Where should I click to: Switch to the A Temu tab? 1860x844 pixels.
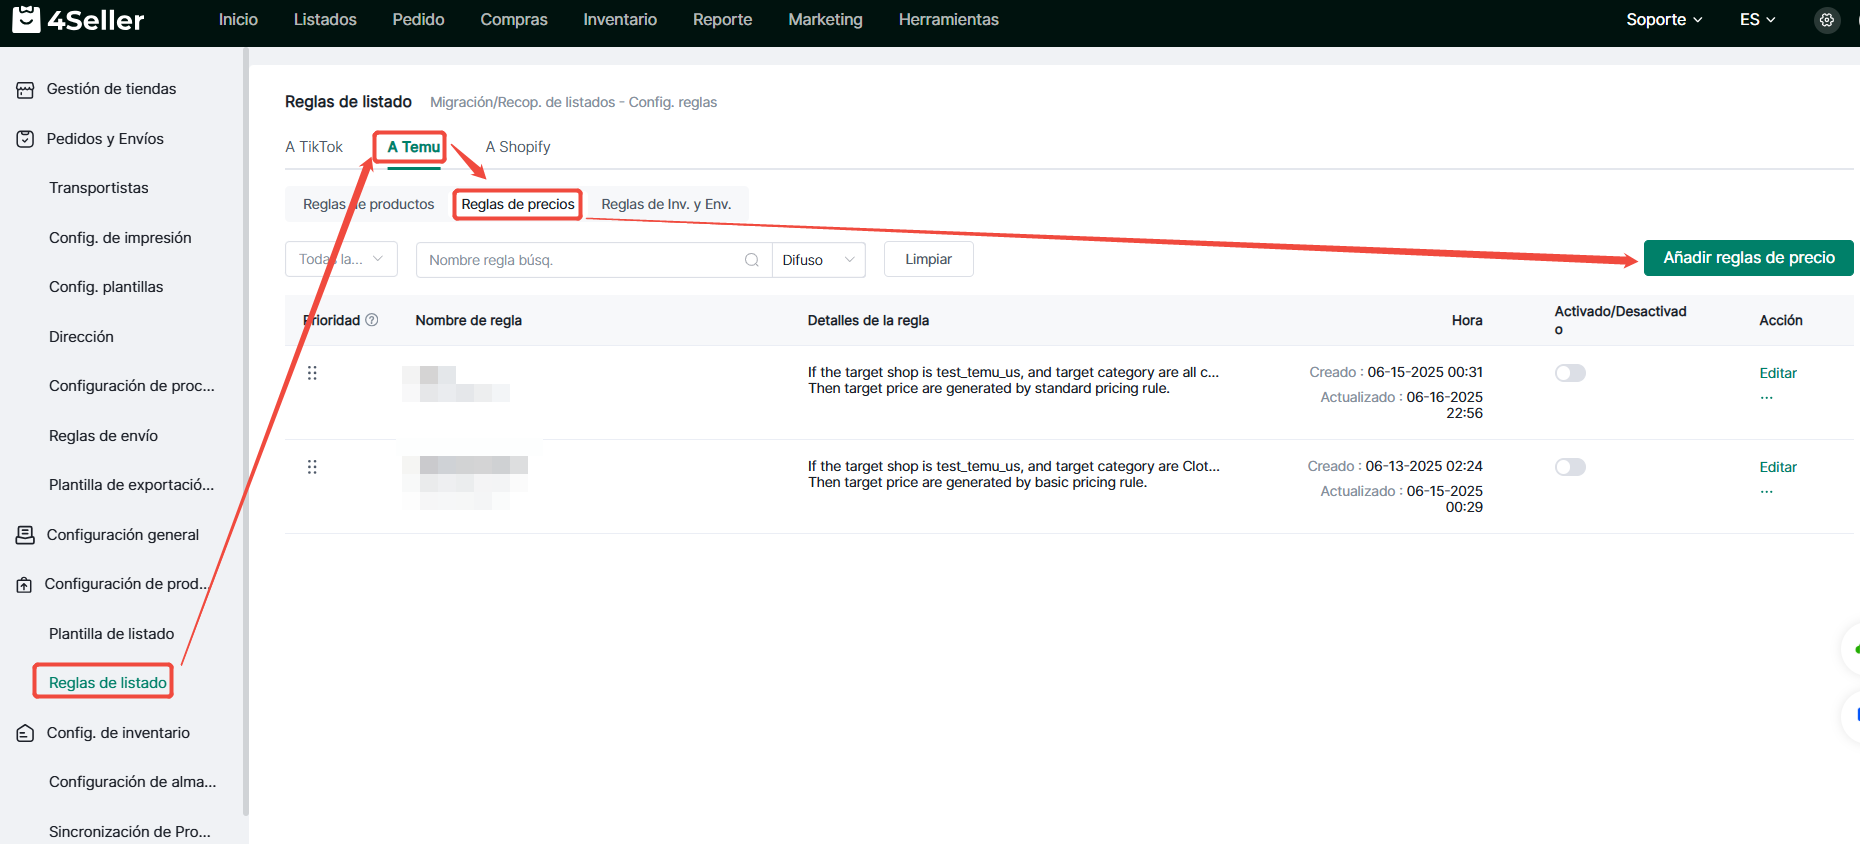point(413,147)
